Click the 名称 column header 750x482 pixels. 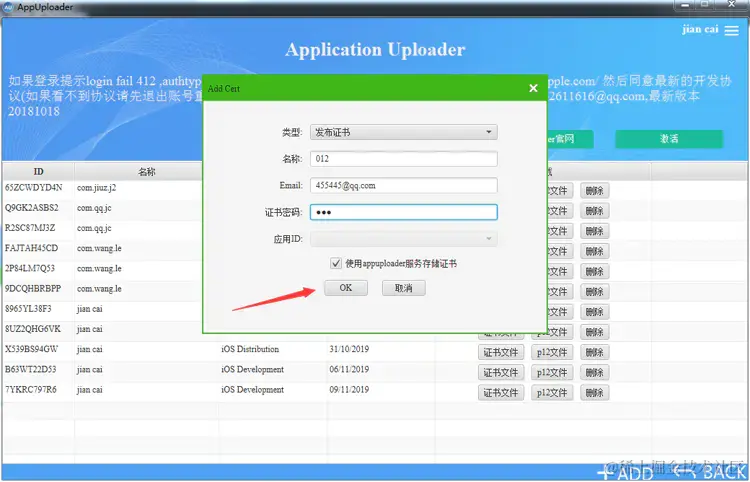146,172
